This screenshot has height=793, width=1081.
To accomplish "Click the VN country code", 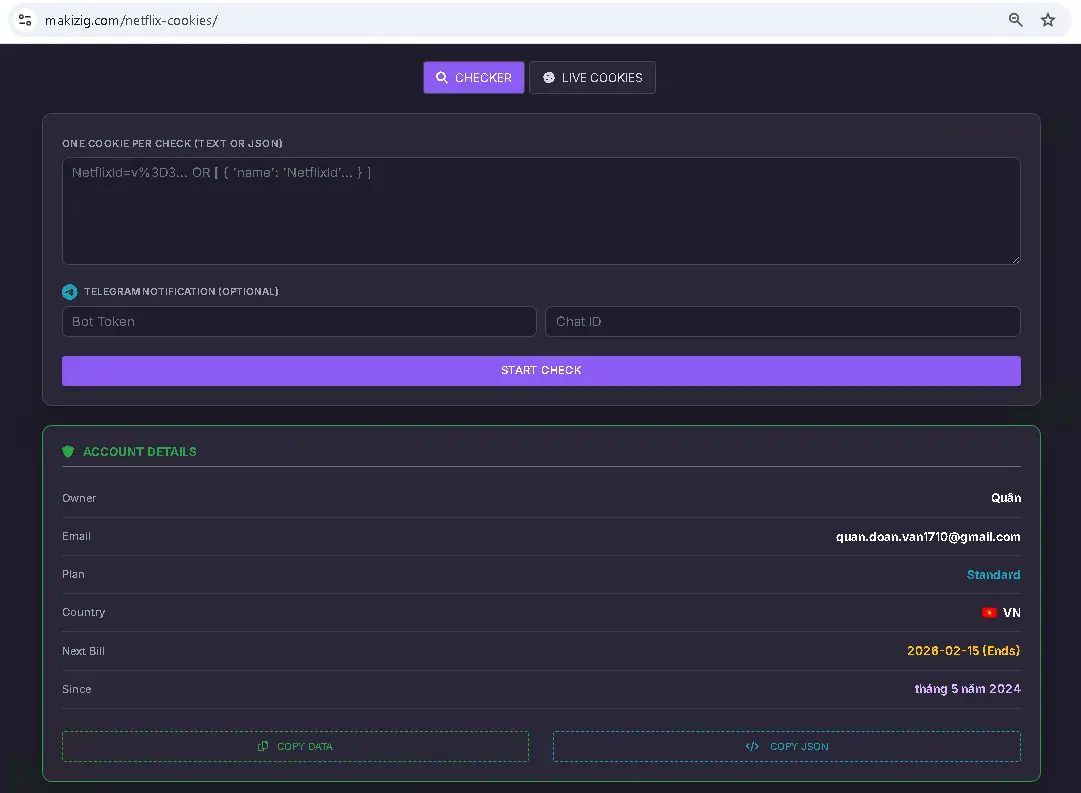I will [x=1011, y=612].
